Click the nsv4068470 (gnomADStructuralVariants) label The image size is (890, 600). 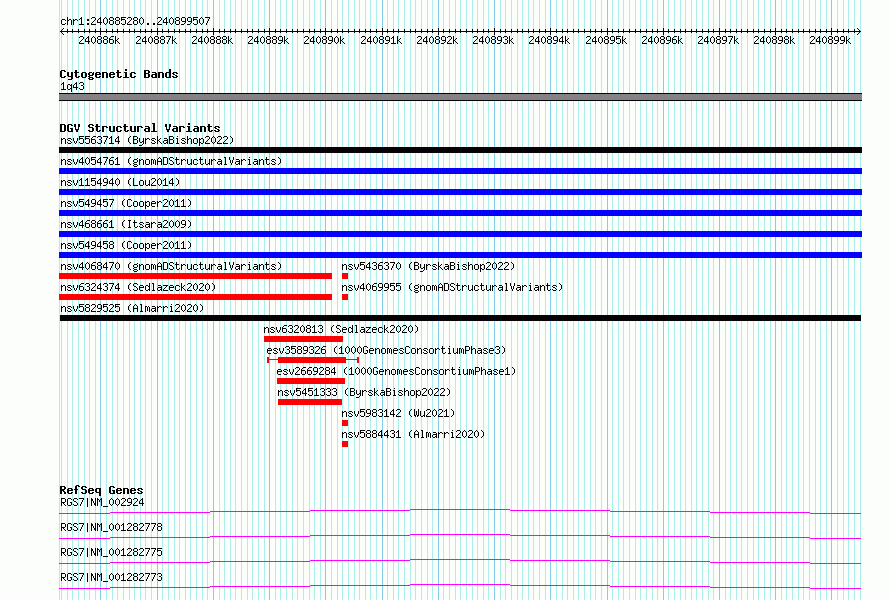171,266
